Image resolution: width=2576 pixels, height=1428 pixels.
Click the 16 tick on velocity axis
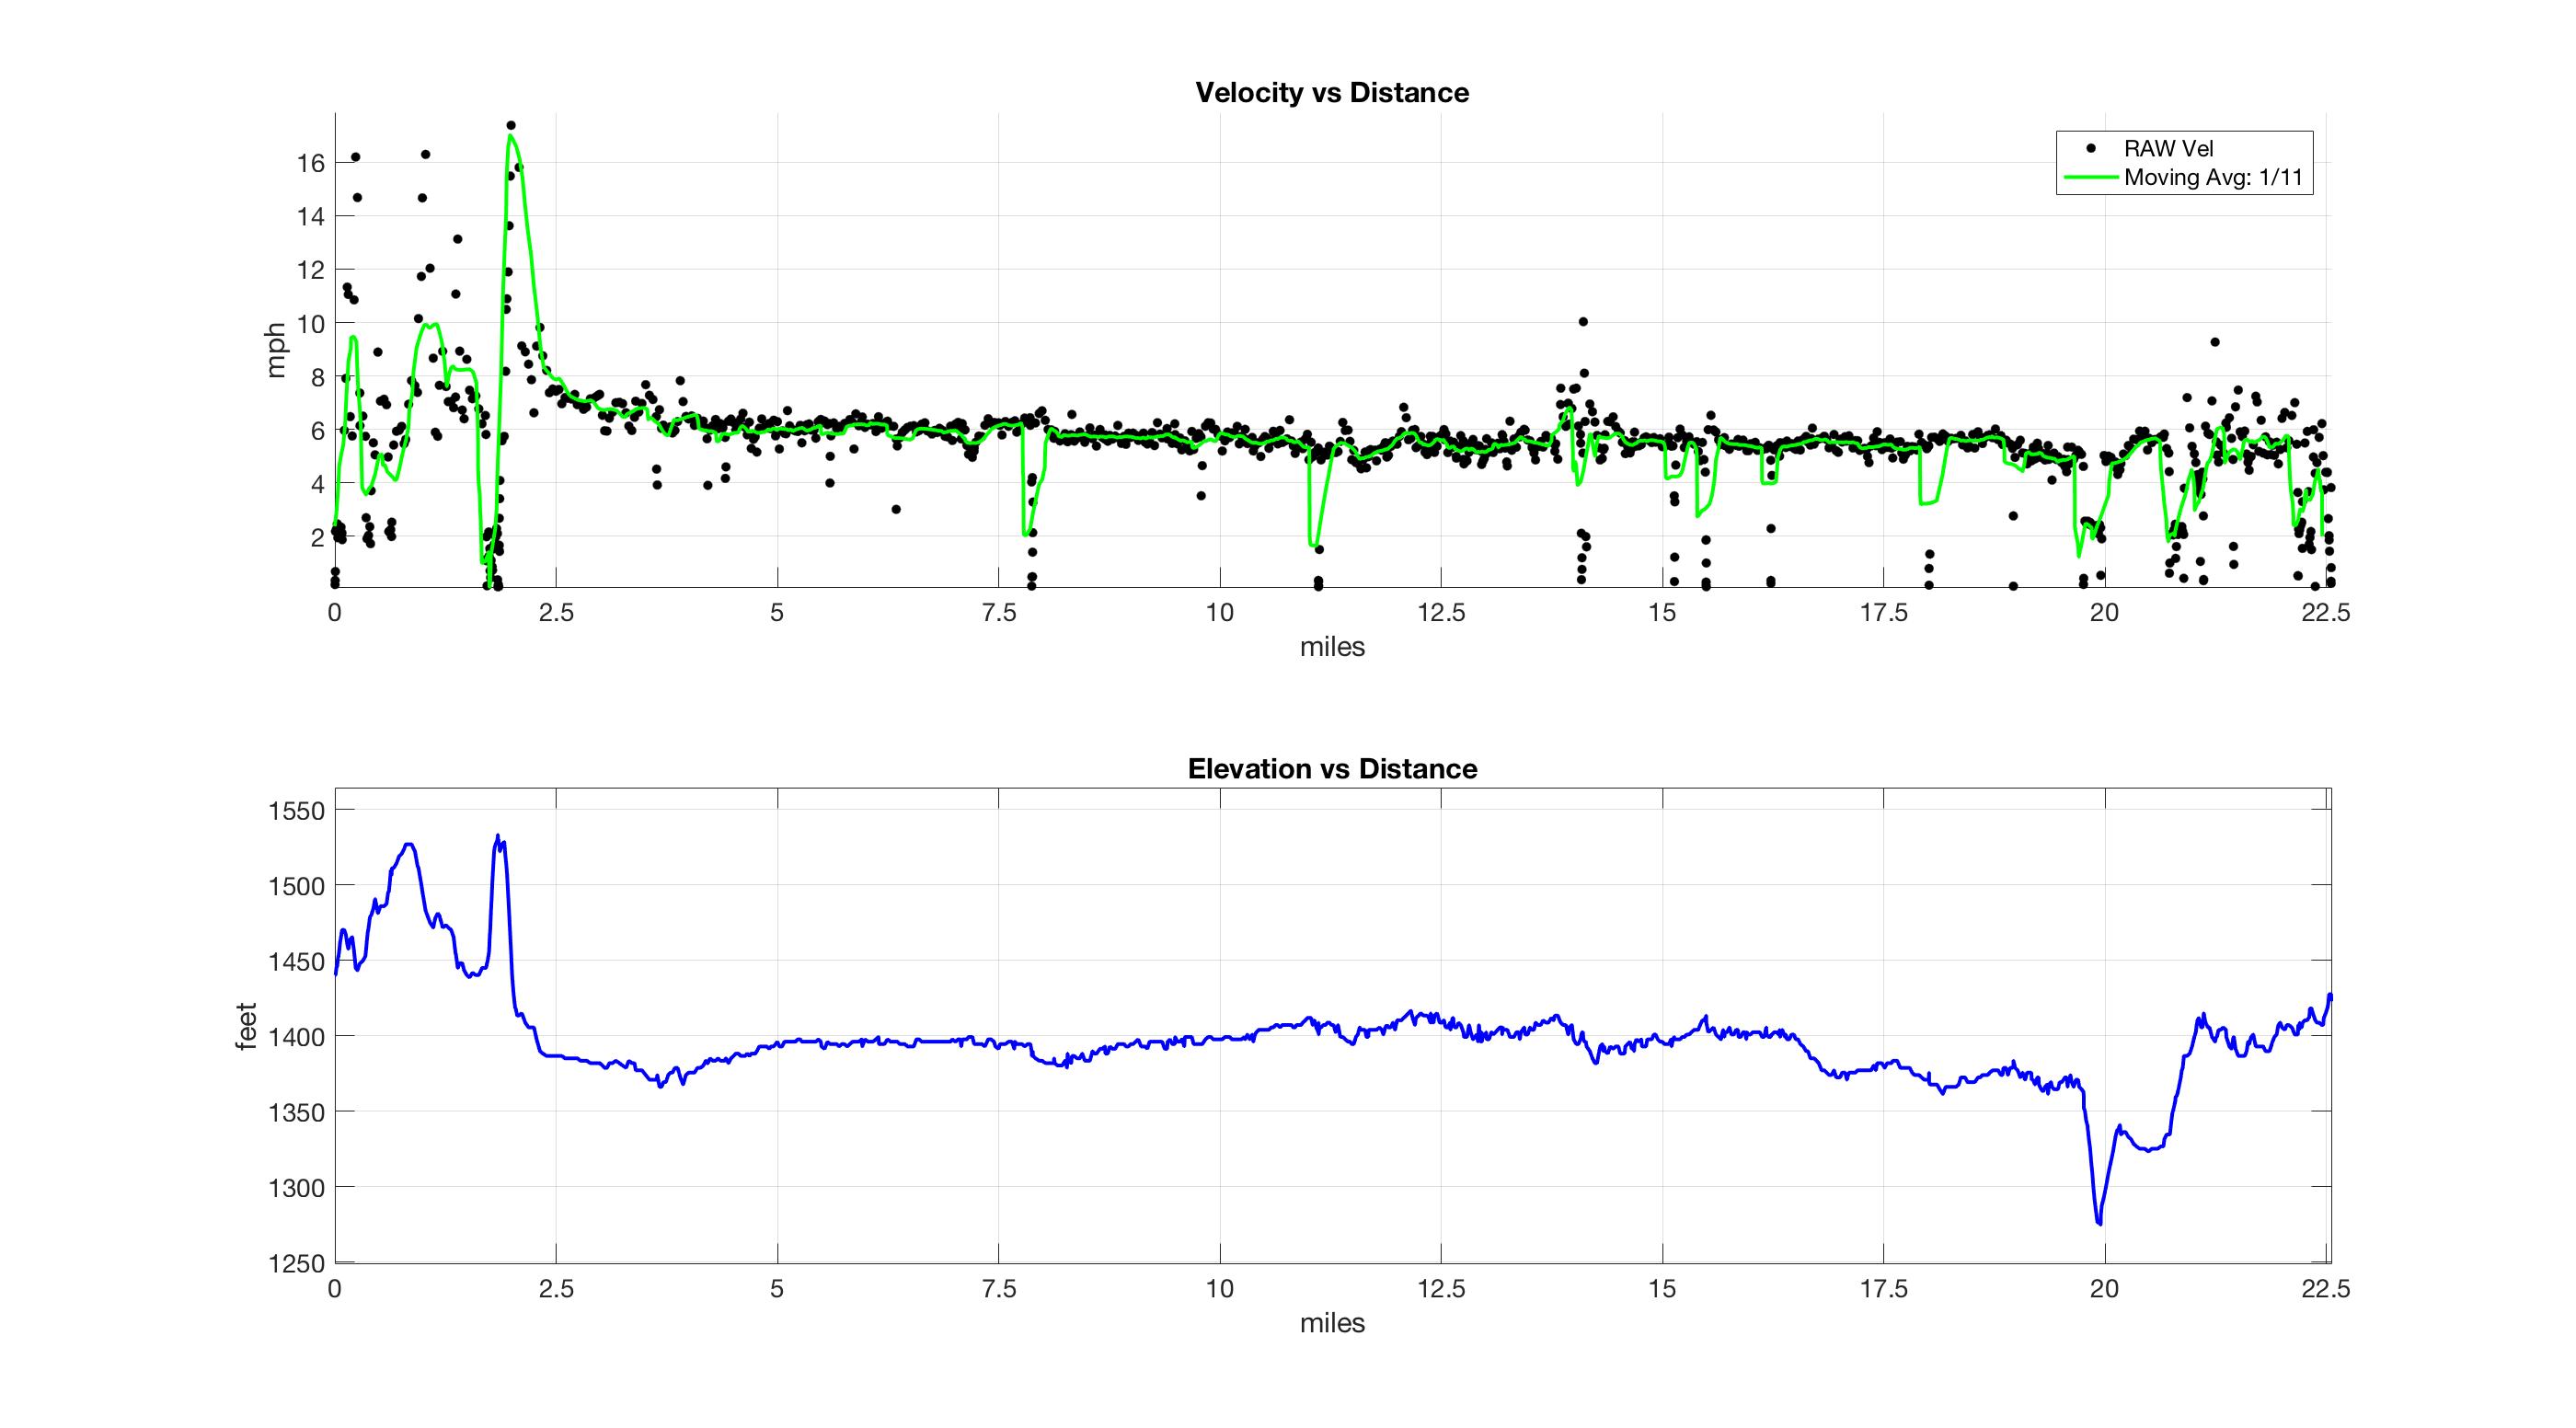(310, 163)
